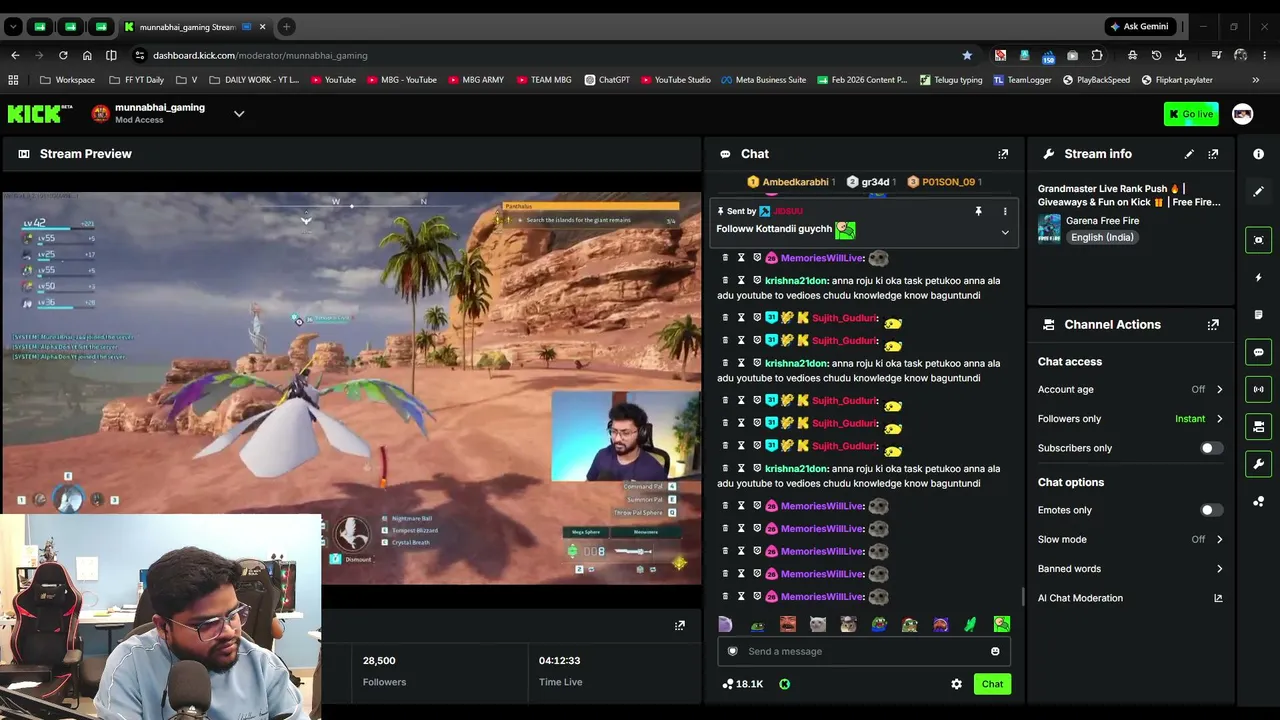Click the gr34d top gifter name
1280x720 pixels.
[x=875, y=182]
